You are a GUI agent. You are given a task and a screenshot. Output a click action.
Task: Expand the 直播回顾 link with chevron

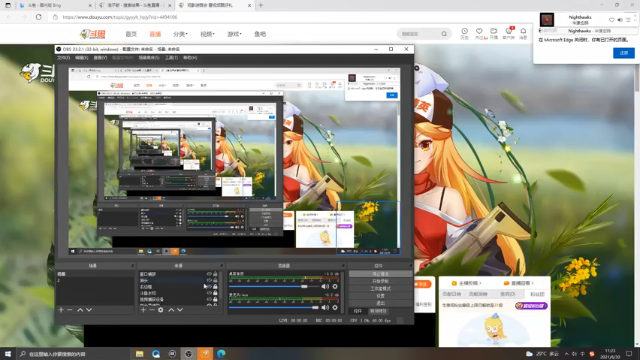(519, 283)
